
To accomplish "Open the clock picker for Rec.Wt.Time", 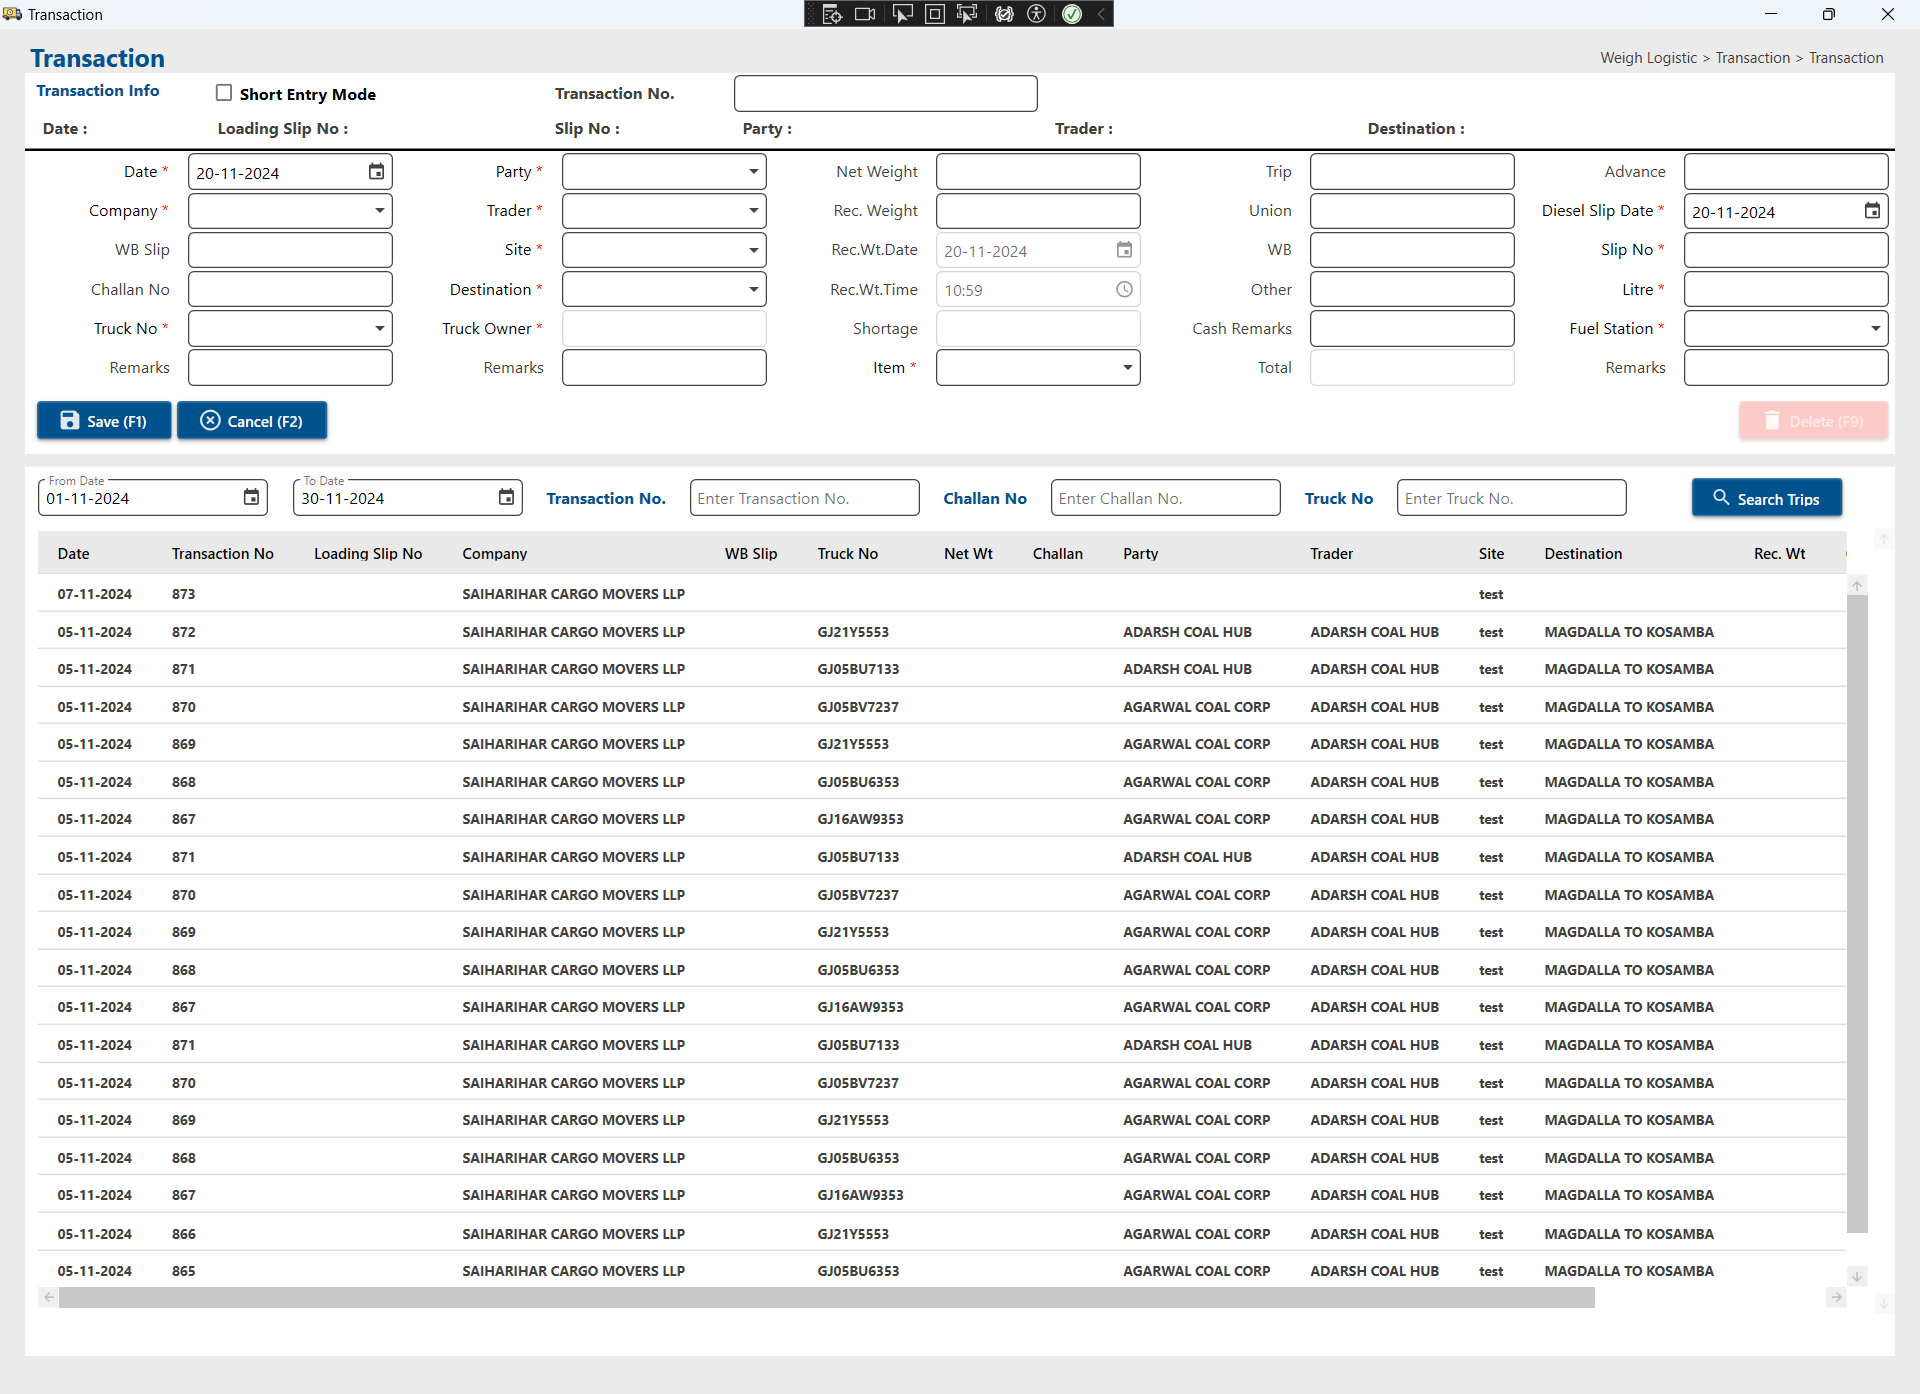I will tap(1123, 289).
